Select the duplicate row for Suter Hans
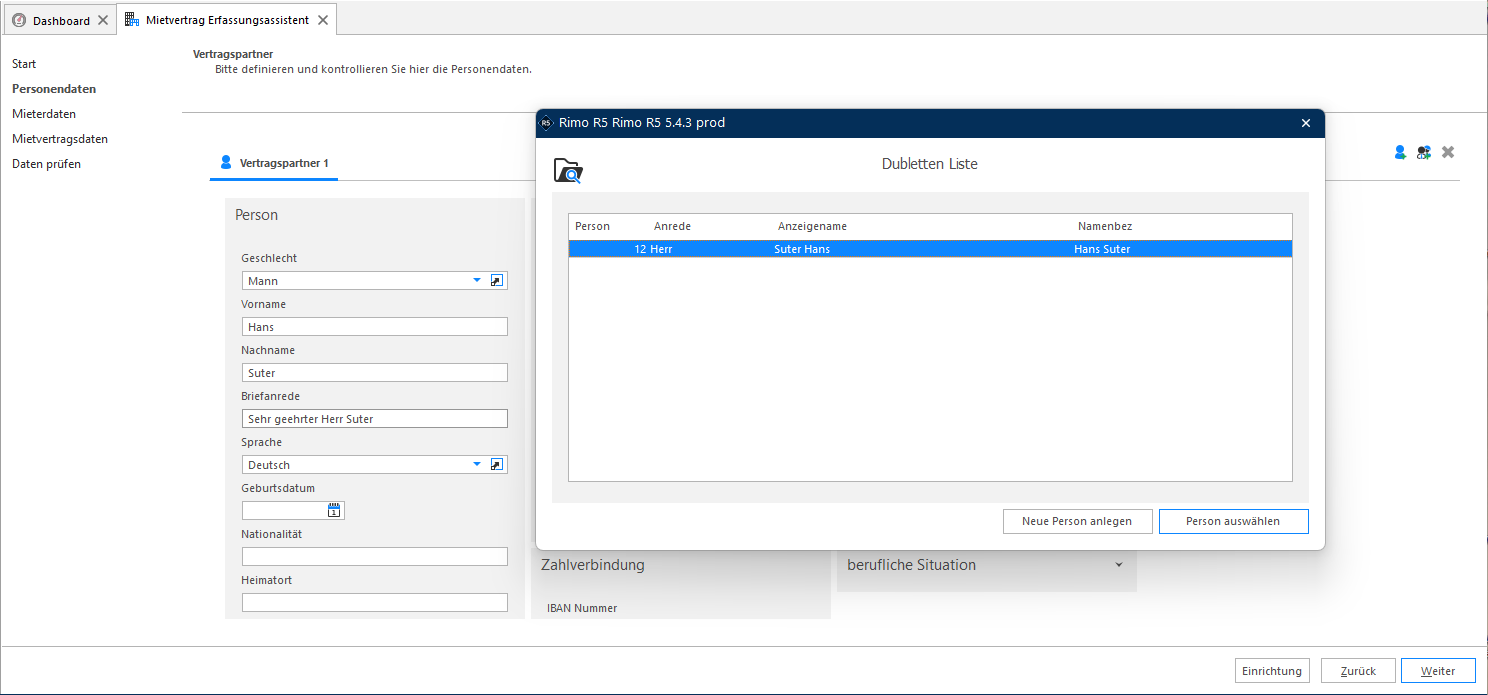 [x=930, y=249]
